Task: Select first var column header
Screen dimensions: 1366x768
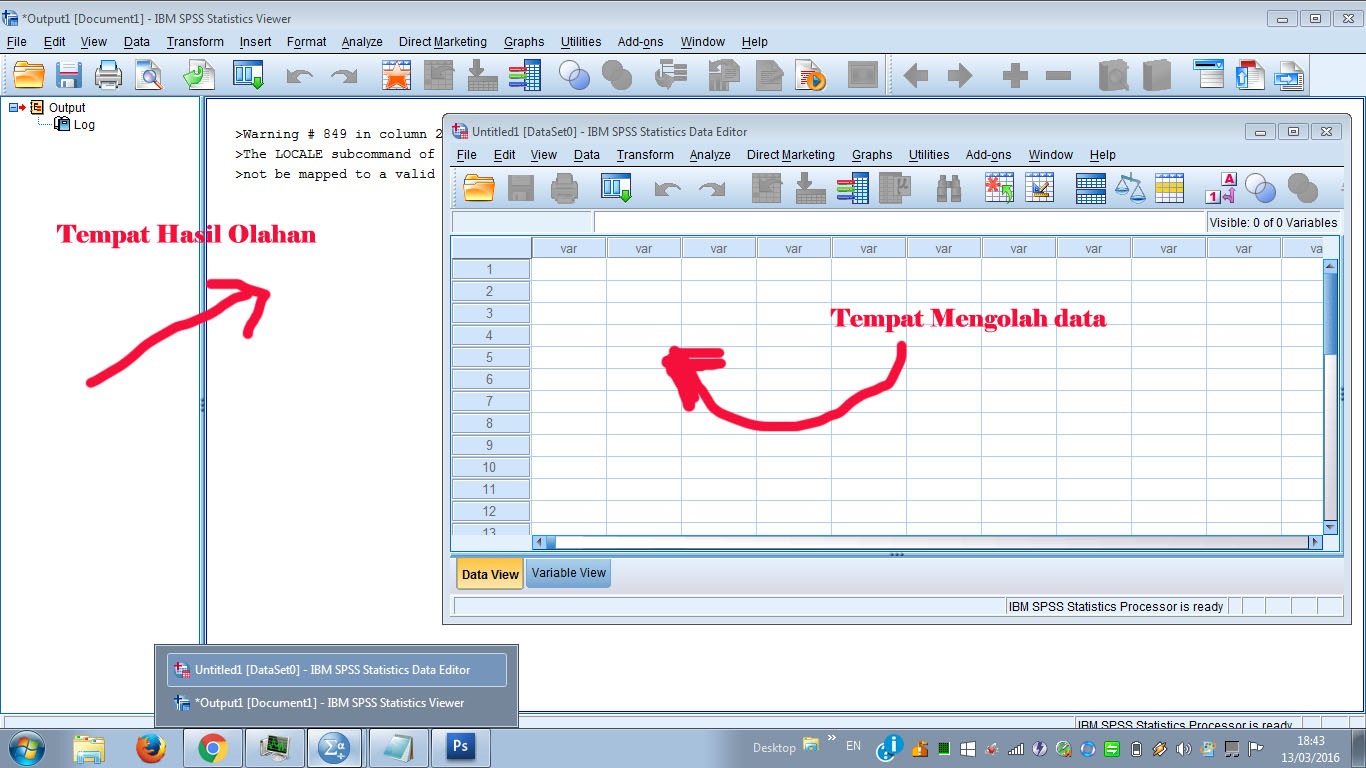Action: [568, 248]
